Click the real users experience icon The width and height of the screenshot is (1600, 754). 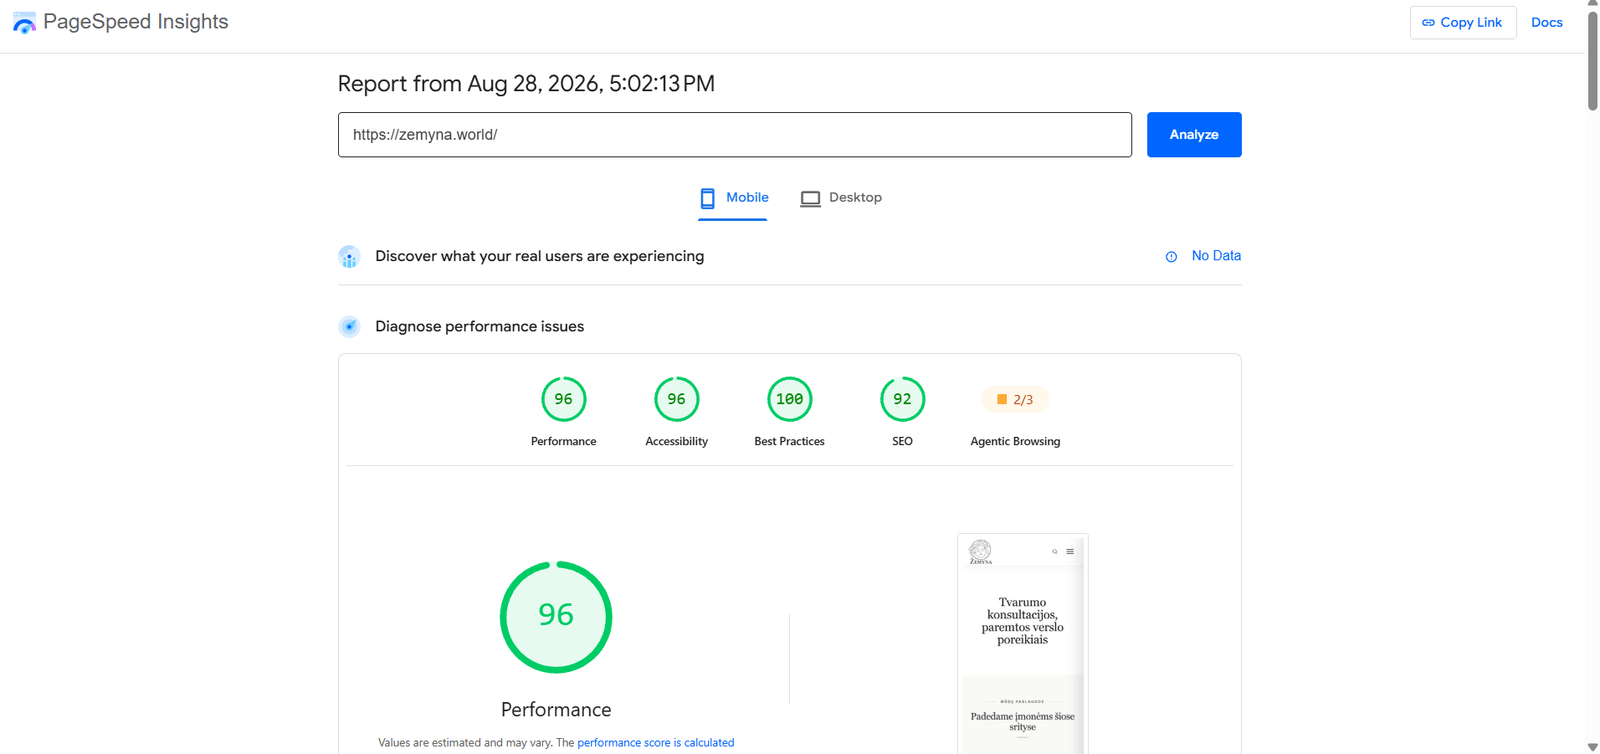349,257
